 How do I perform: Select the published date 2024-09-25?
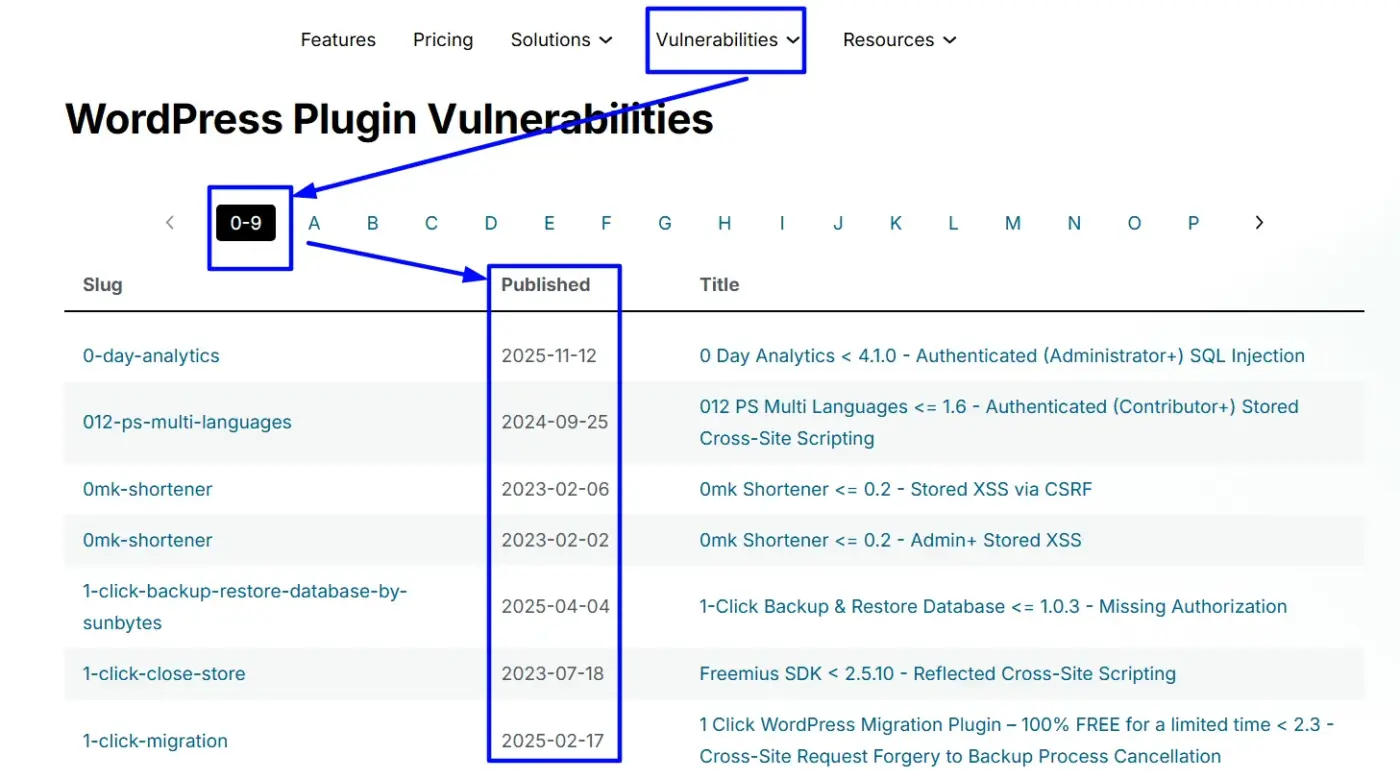(x=555, y=422)
